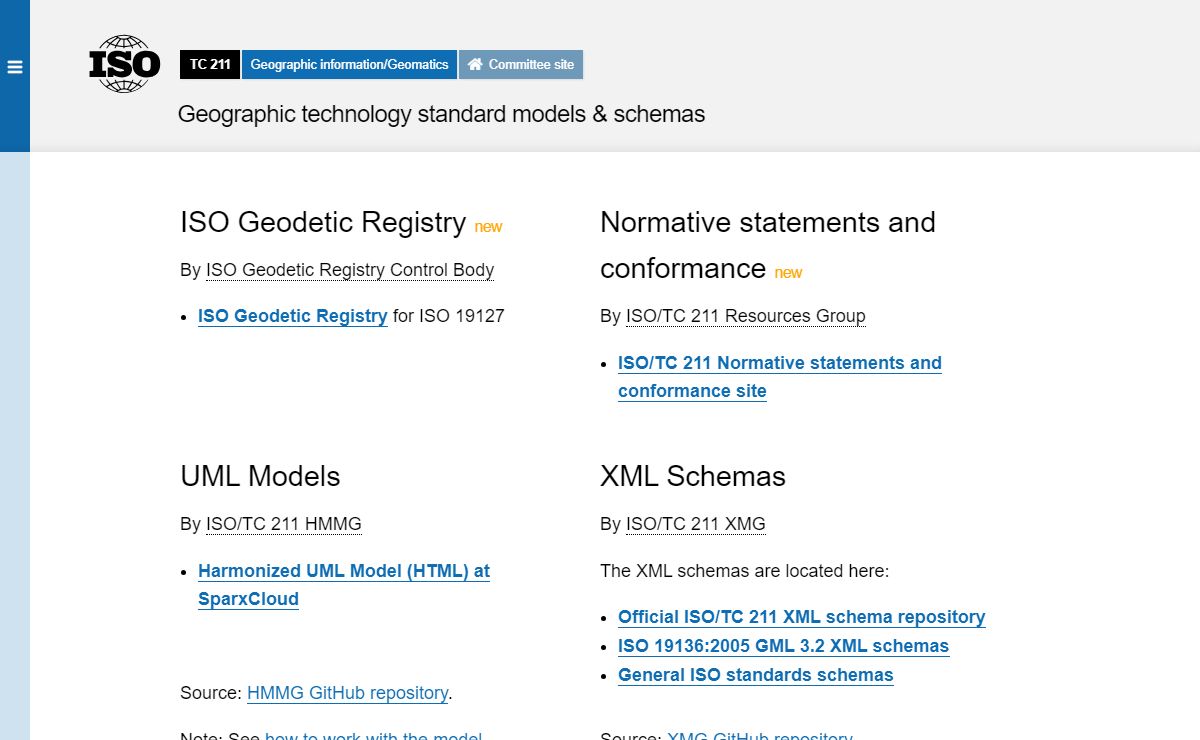Screen dimensions: 1200x740
Task: Click ISO/TC 211 XMG author name
Action: [696, 524]
